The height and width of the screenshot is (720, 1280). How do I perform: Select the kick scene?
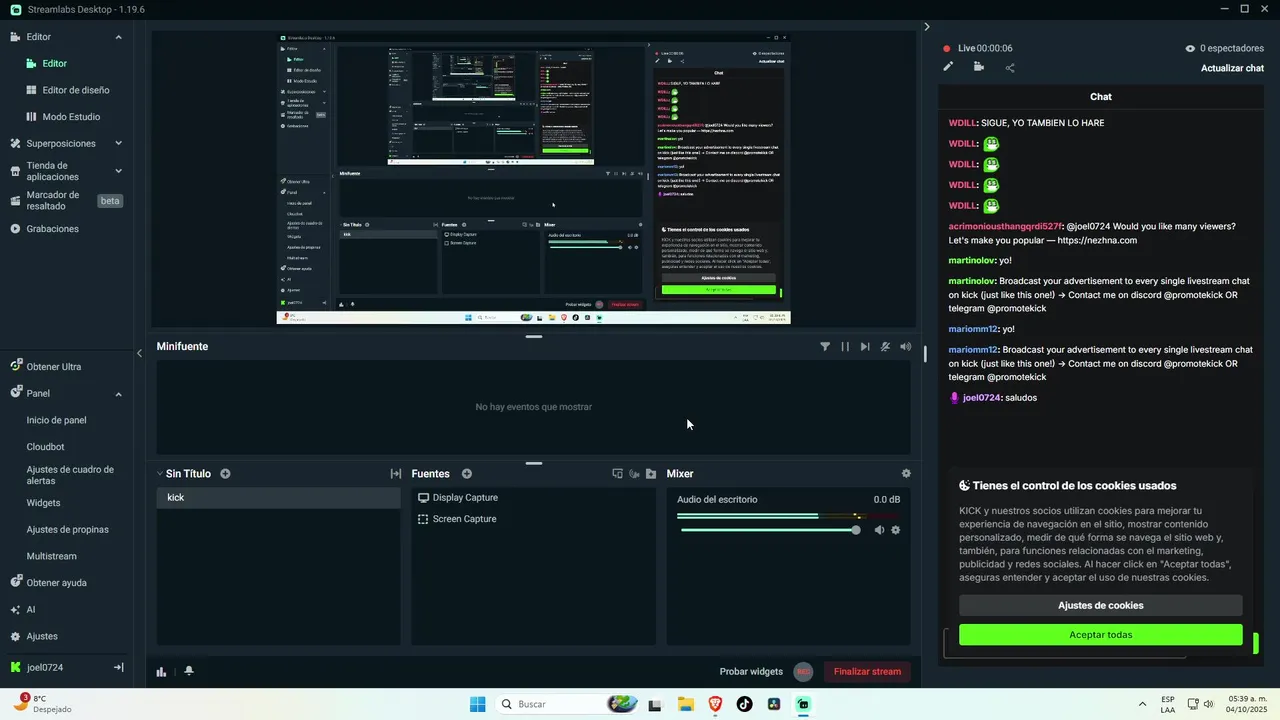278,498
